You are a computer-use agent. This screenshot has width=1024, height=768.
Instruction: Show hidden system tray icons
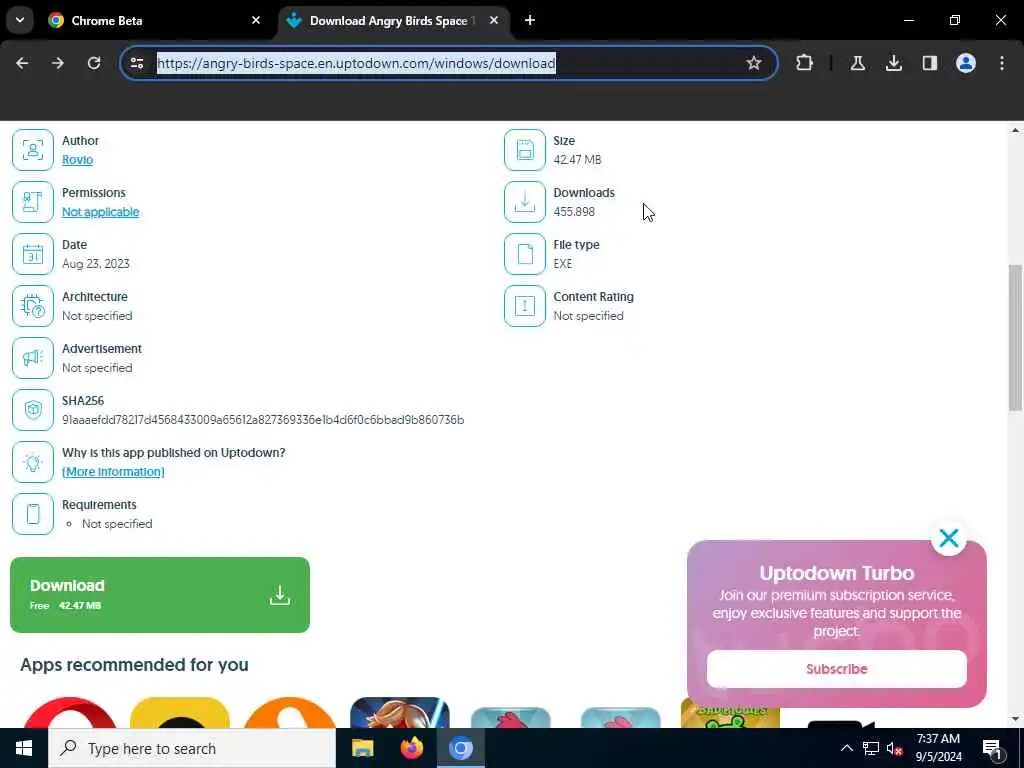click(x=846, y=748)
